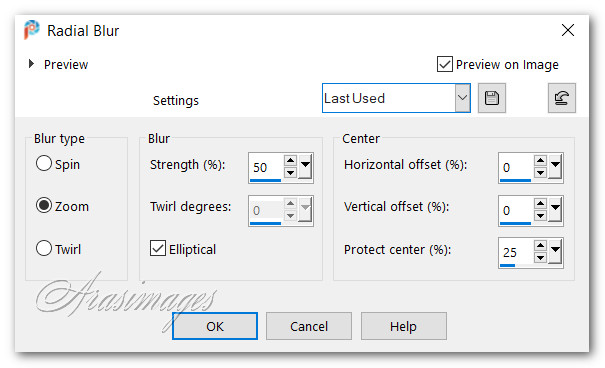
Task: Click the save preset floppy disk icon
Action: (492, 98)
